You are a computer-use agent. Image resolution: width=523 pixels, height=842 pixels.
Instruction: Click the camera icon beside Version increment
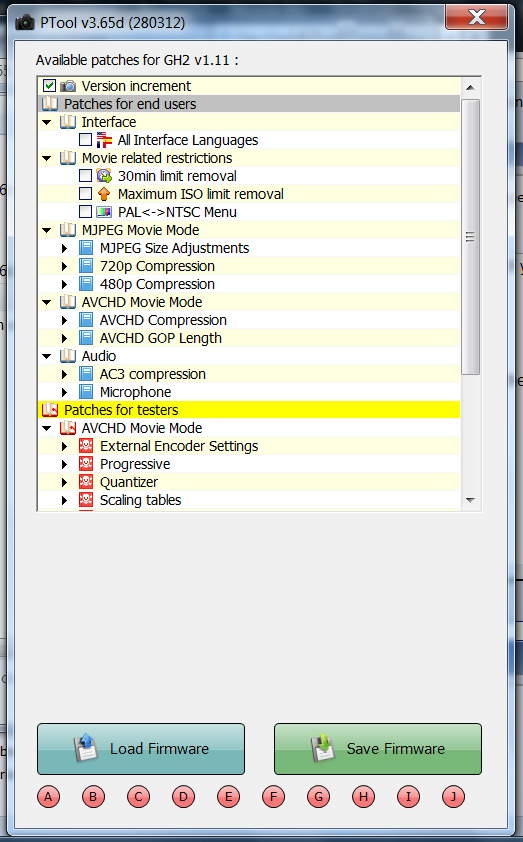coord(68,86)
